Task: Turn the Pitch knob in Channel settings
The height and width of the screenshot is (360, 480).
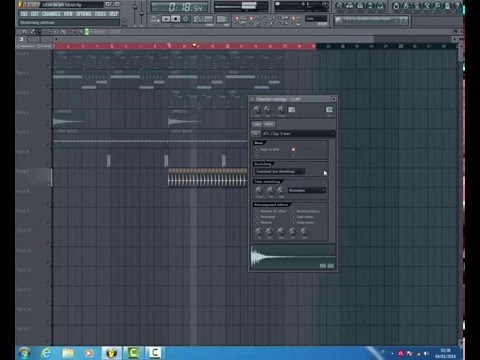Action: 281,109
